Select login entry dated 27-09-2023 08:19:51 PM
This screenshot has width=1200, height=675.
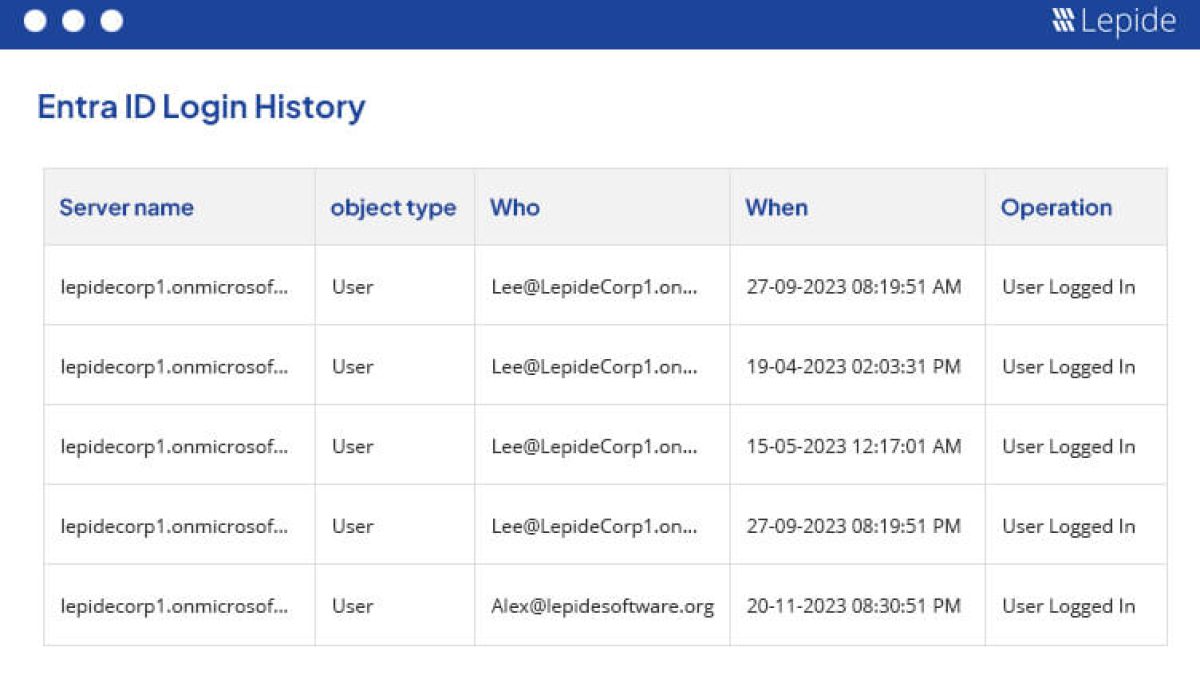click(853, 526)
